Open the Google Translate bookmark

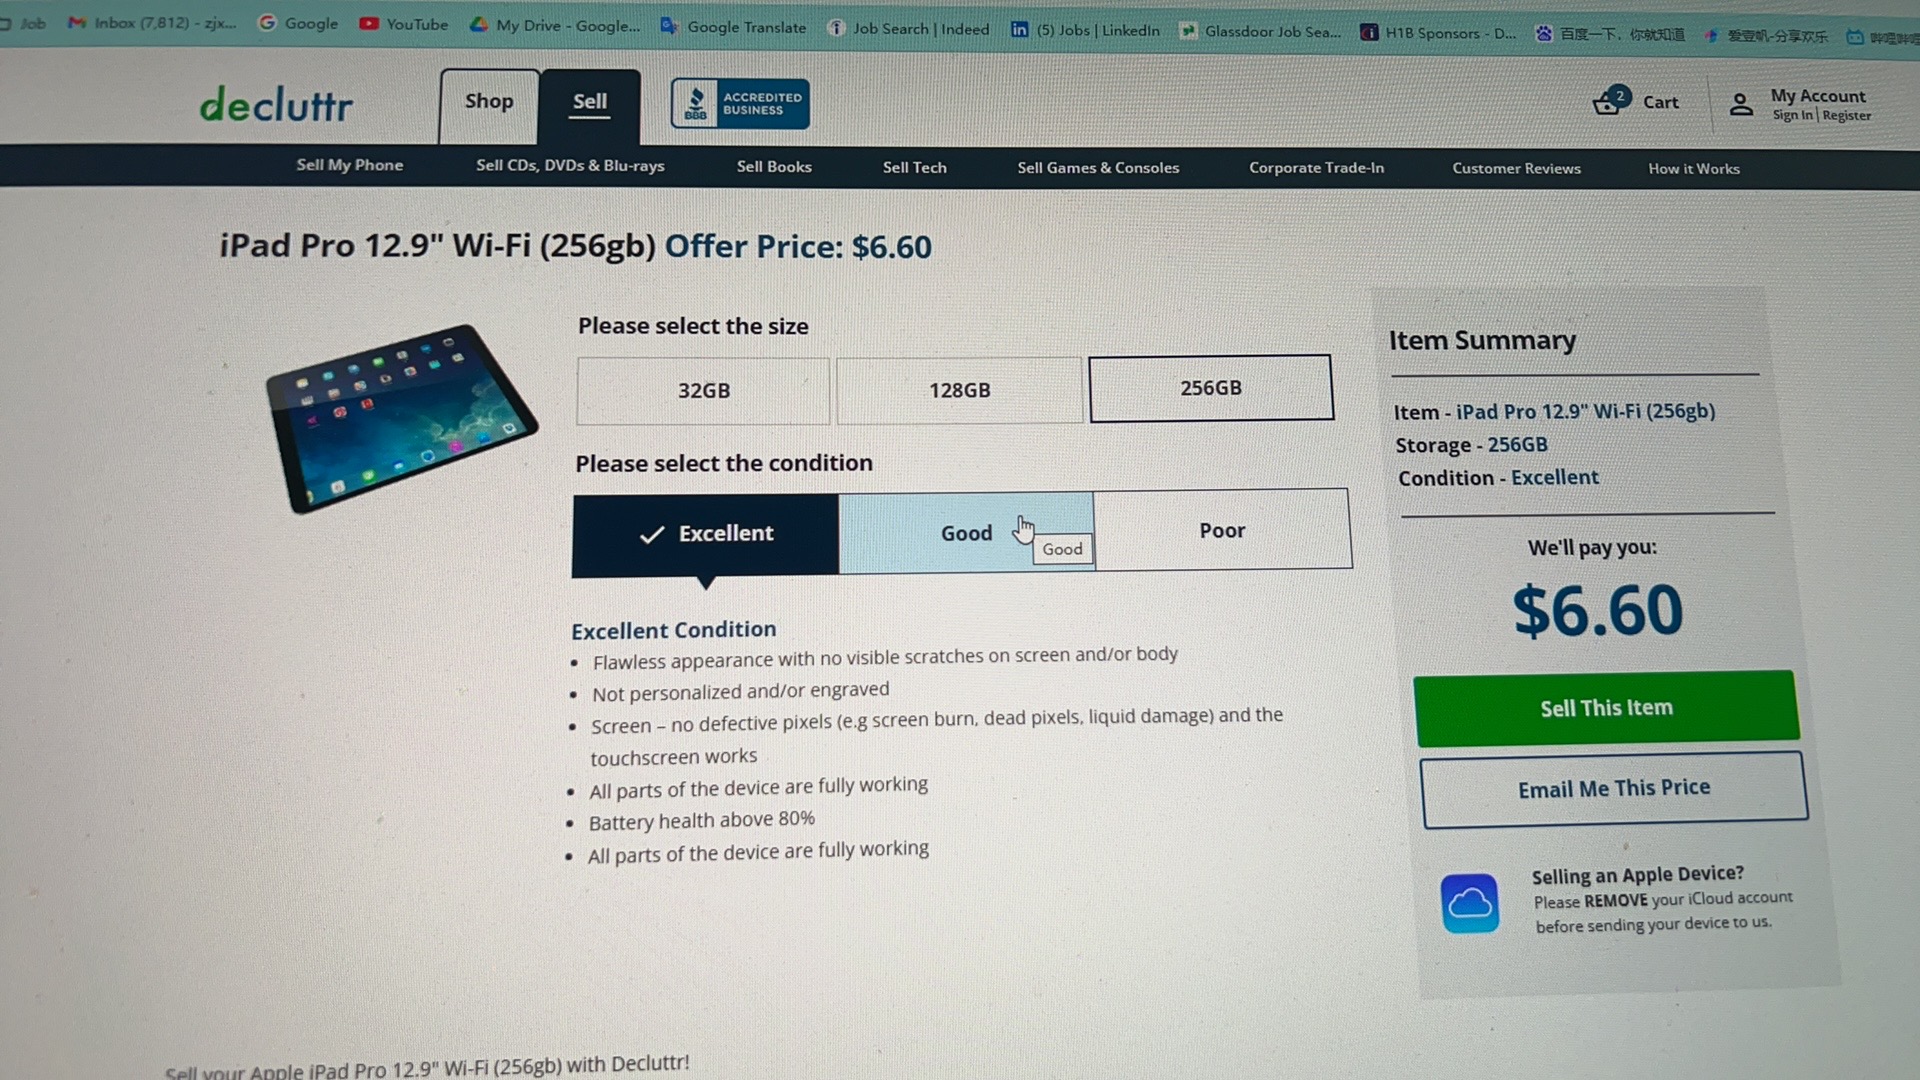[733, 27]
